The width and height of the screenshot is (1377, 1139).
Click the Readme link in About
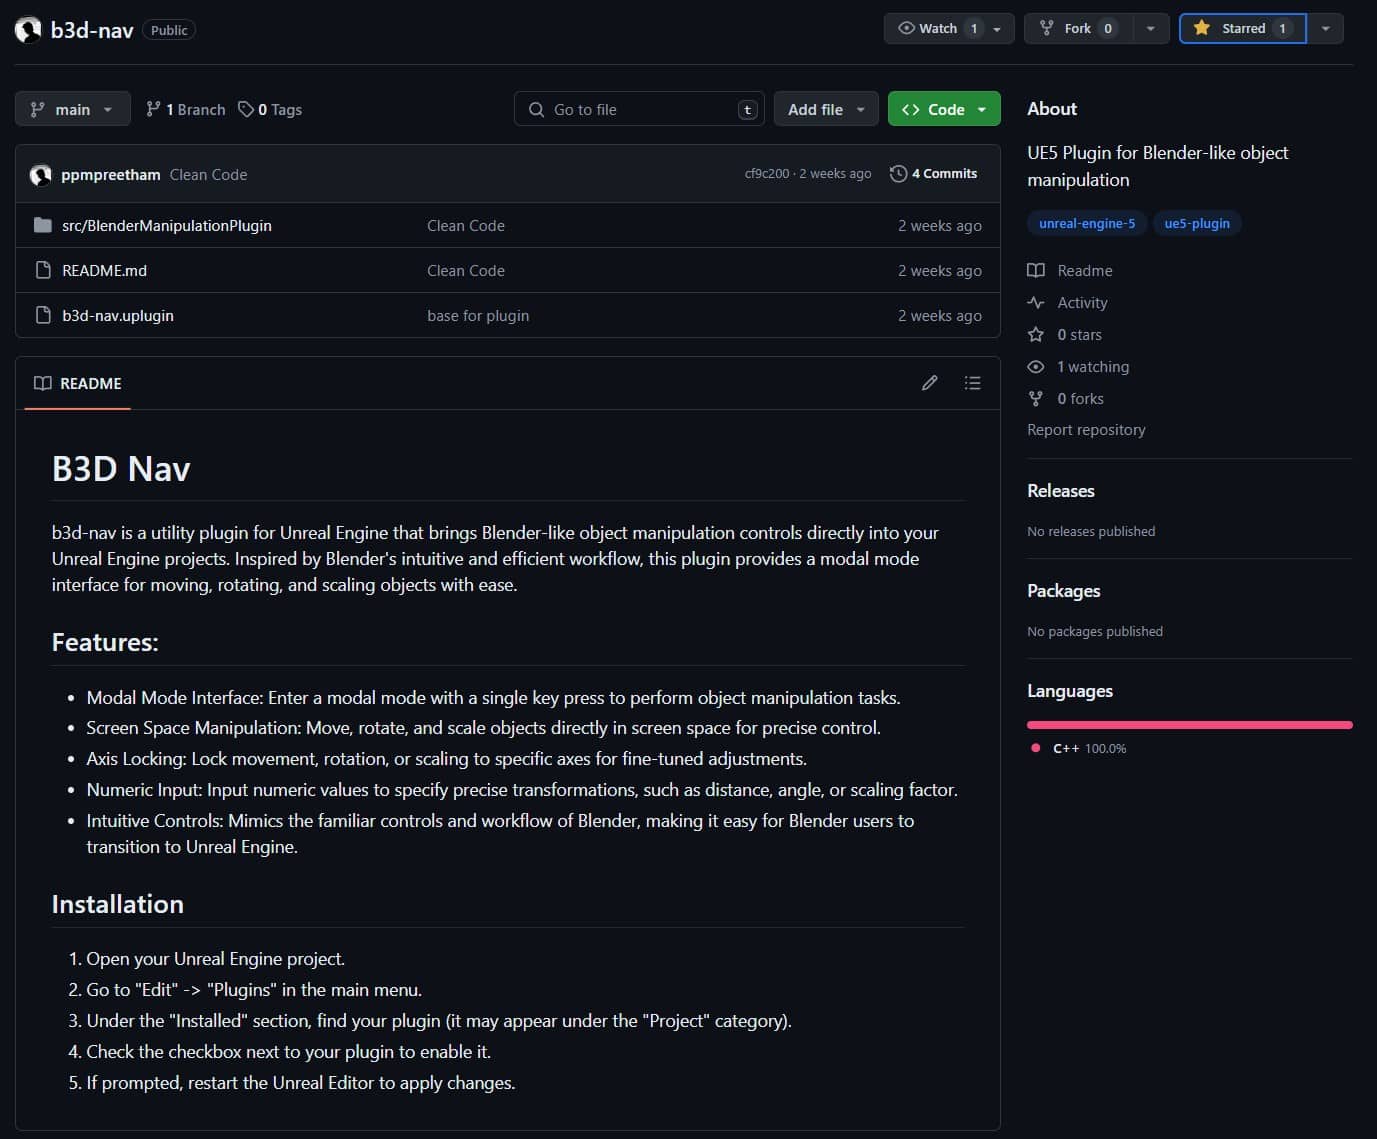click(1085, 270)
